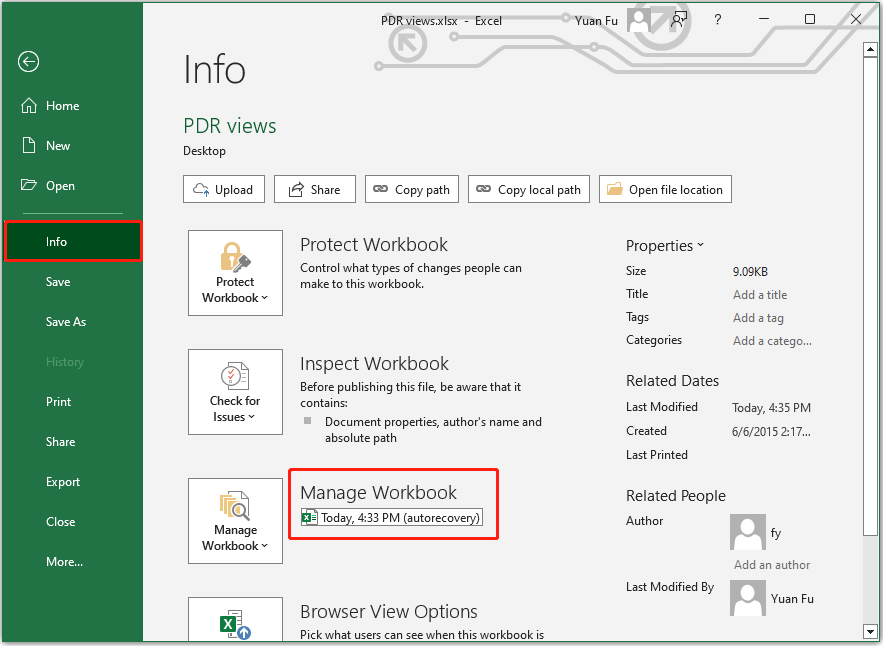The height and width of the screenshot is (646, 883).
Task: Click Add a category field
Action: pyautogui.click(x=772, y=341)
